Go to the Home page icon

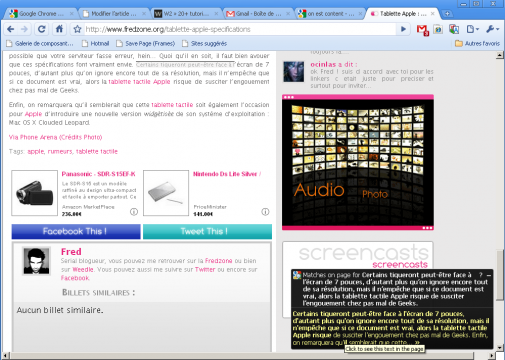tap(59, 29)
